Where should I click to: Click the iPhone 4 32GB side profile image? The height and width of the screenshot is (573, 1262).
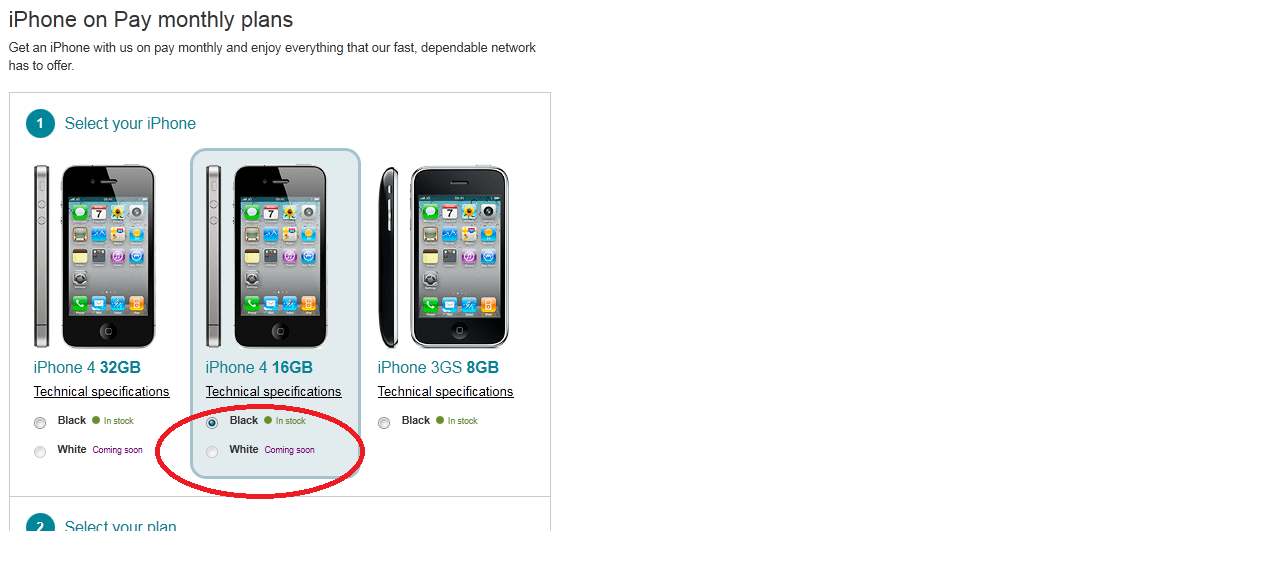pyautogui.click(x=41, y=256)
